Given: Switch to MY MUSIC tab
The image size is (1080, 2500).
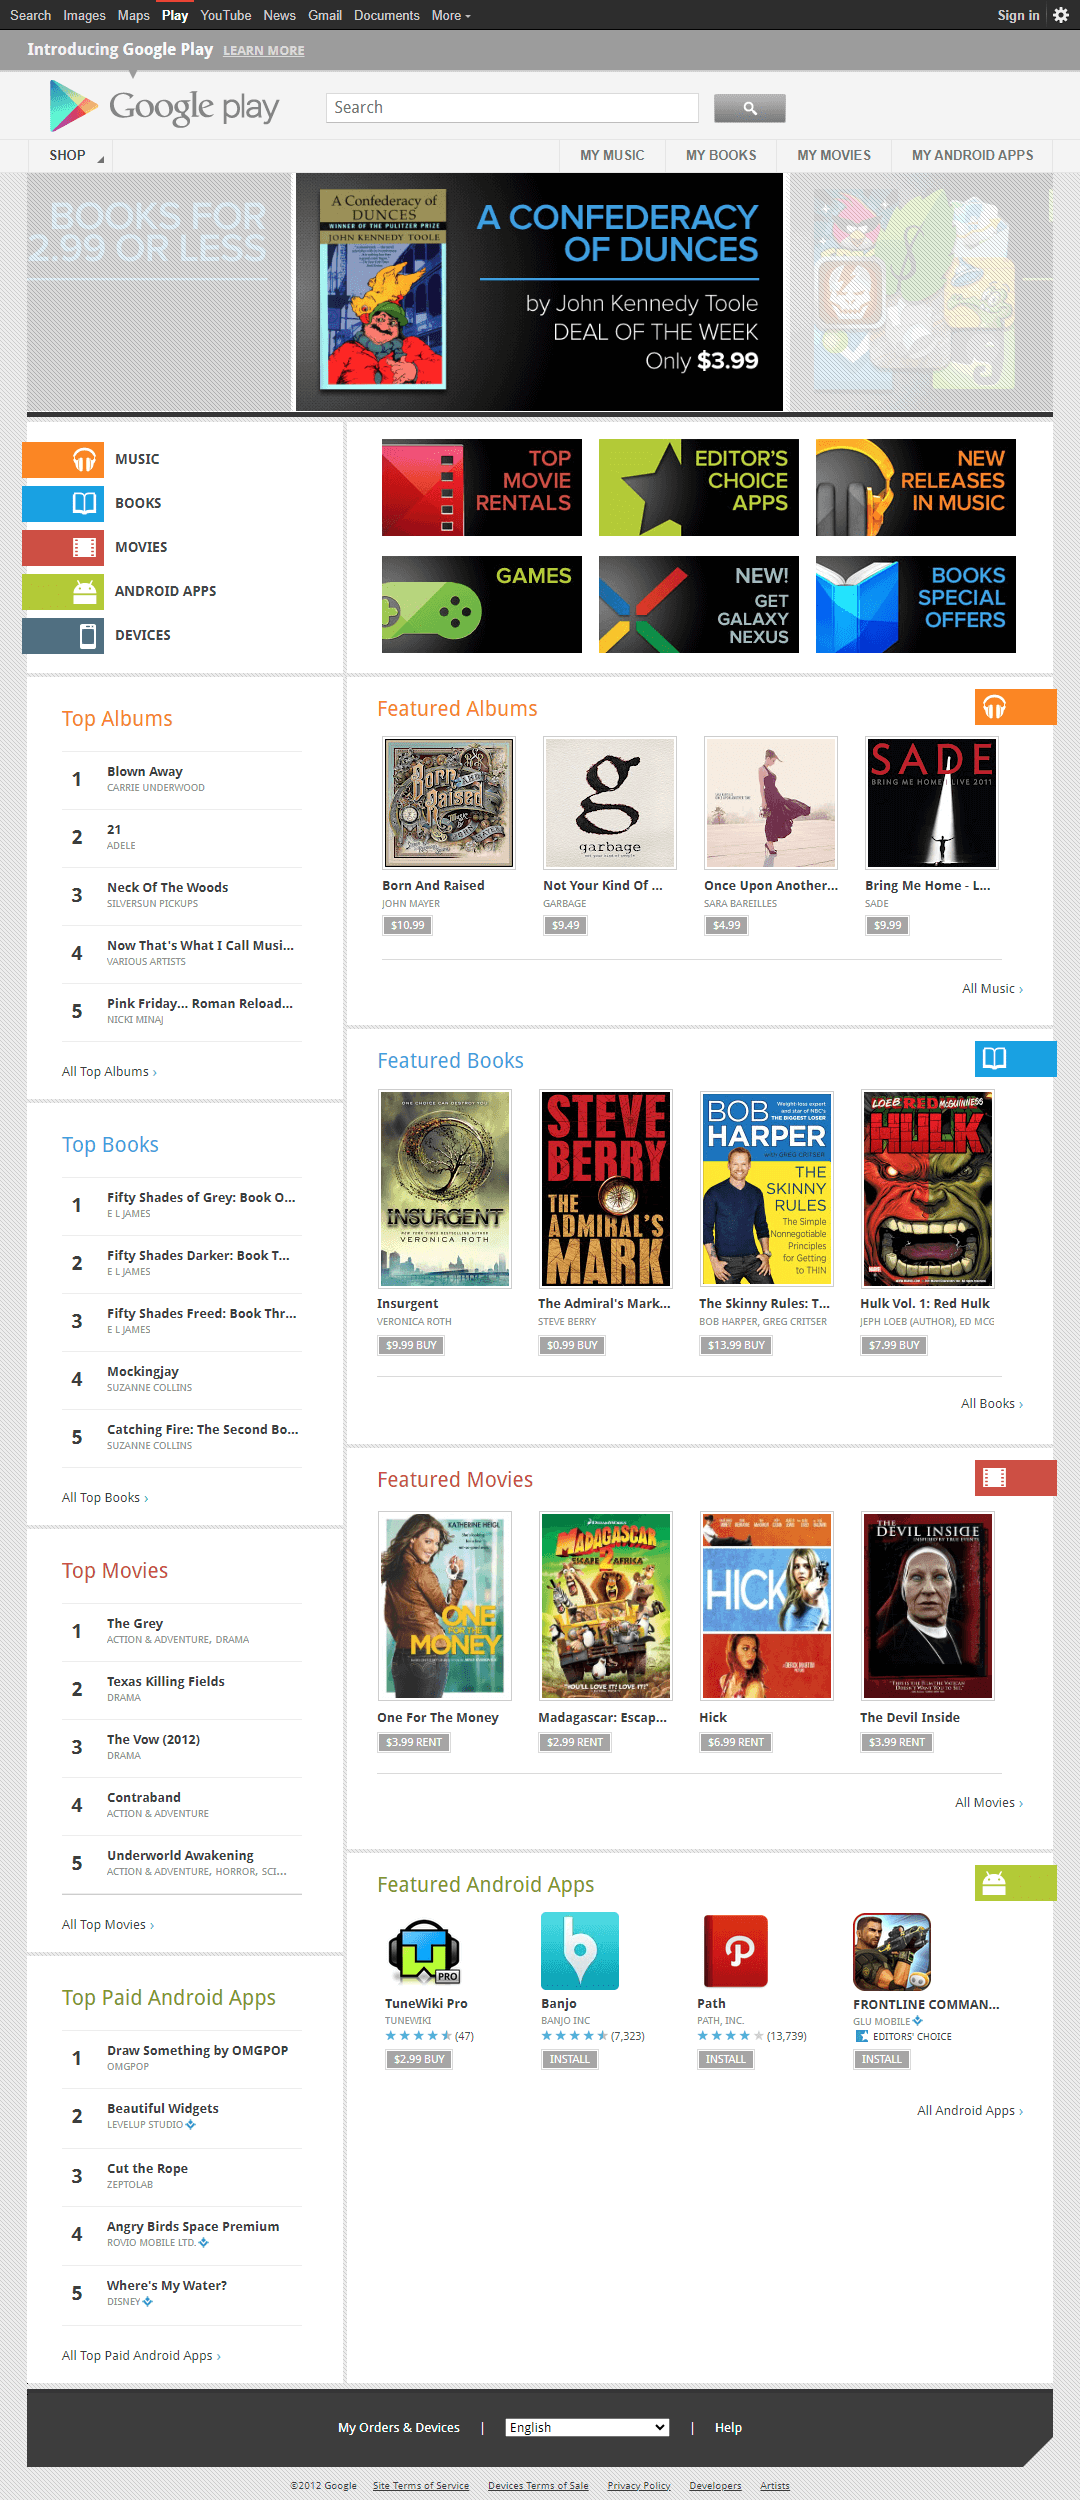Looking at the screenshot, I should click(x=612, y=155).
